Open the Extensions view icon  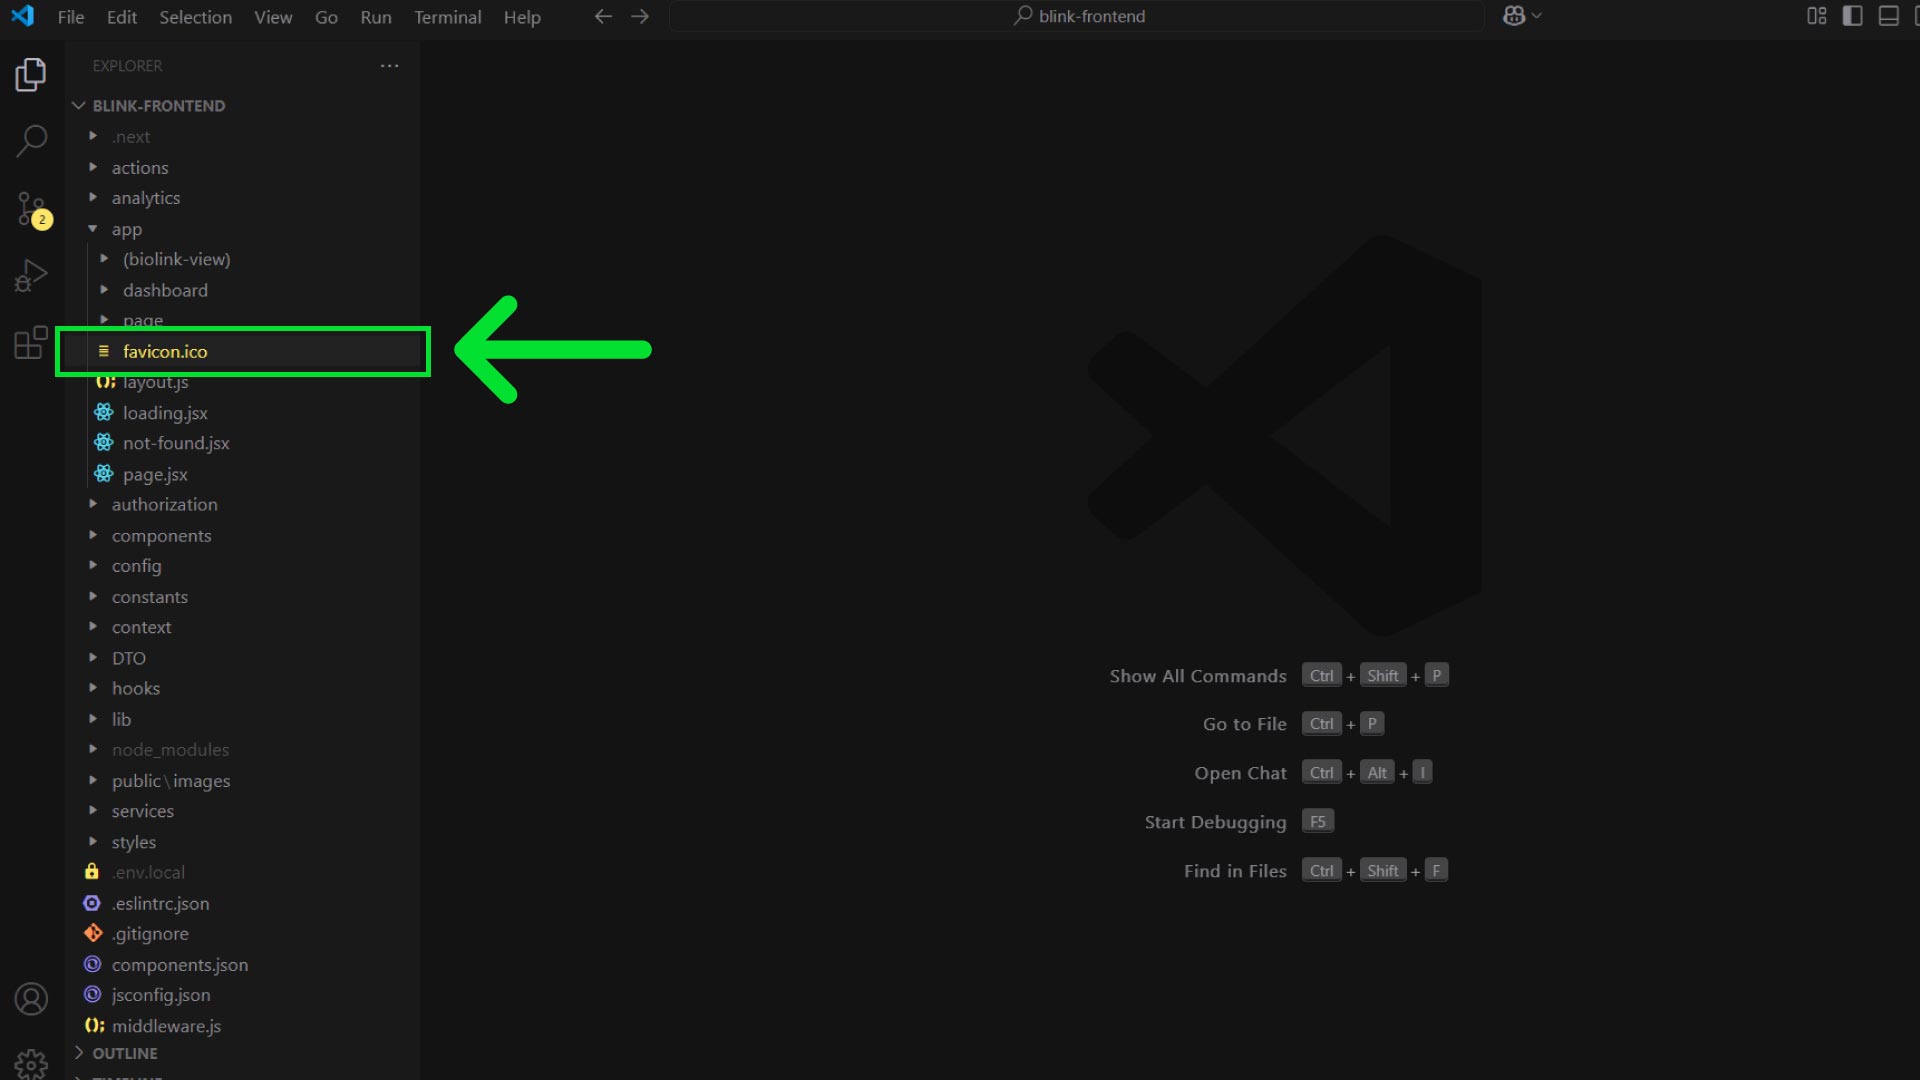[31, 342]
